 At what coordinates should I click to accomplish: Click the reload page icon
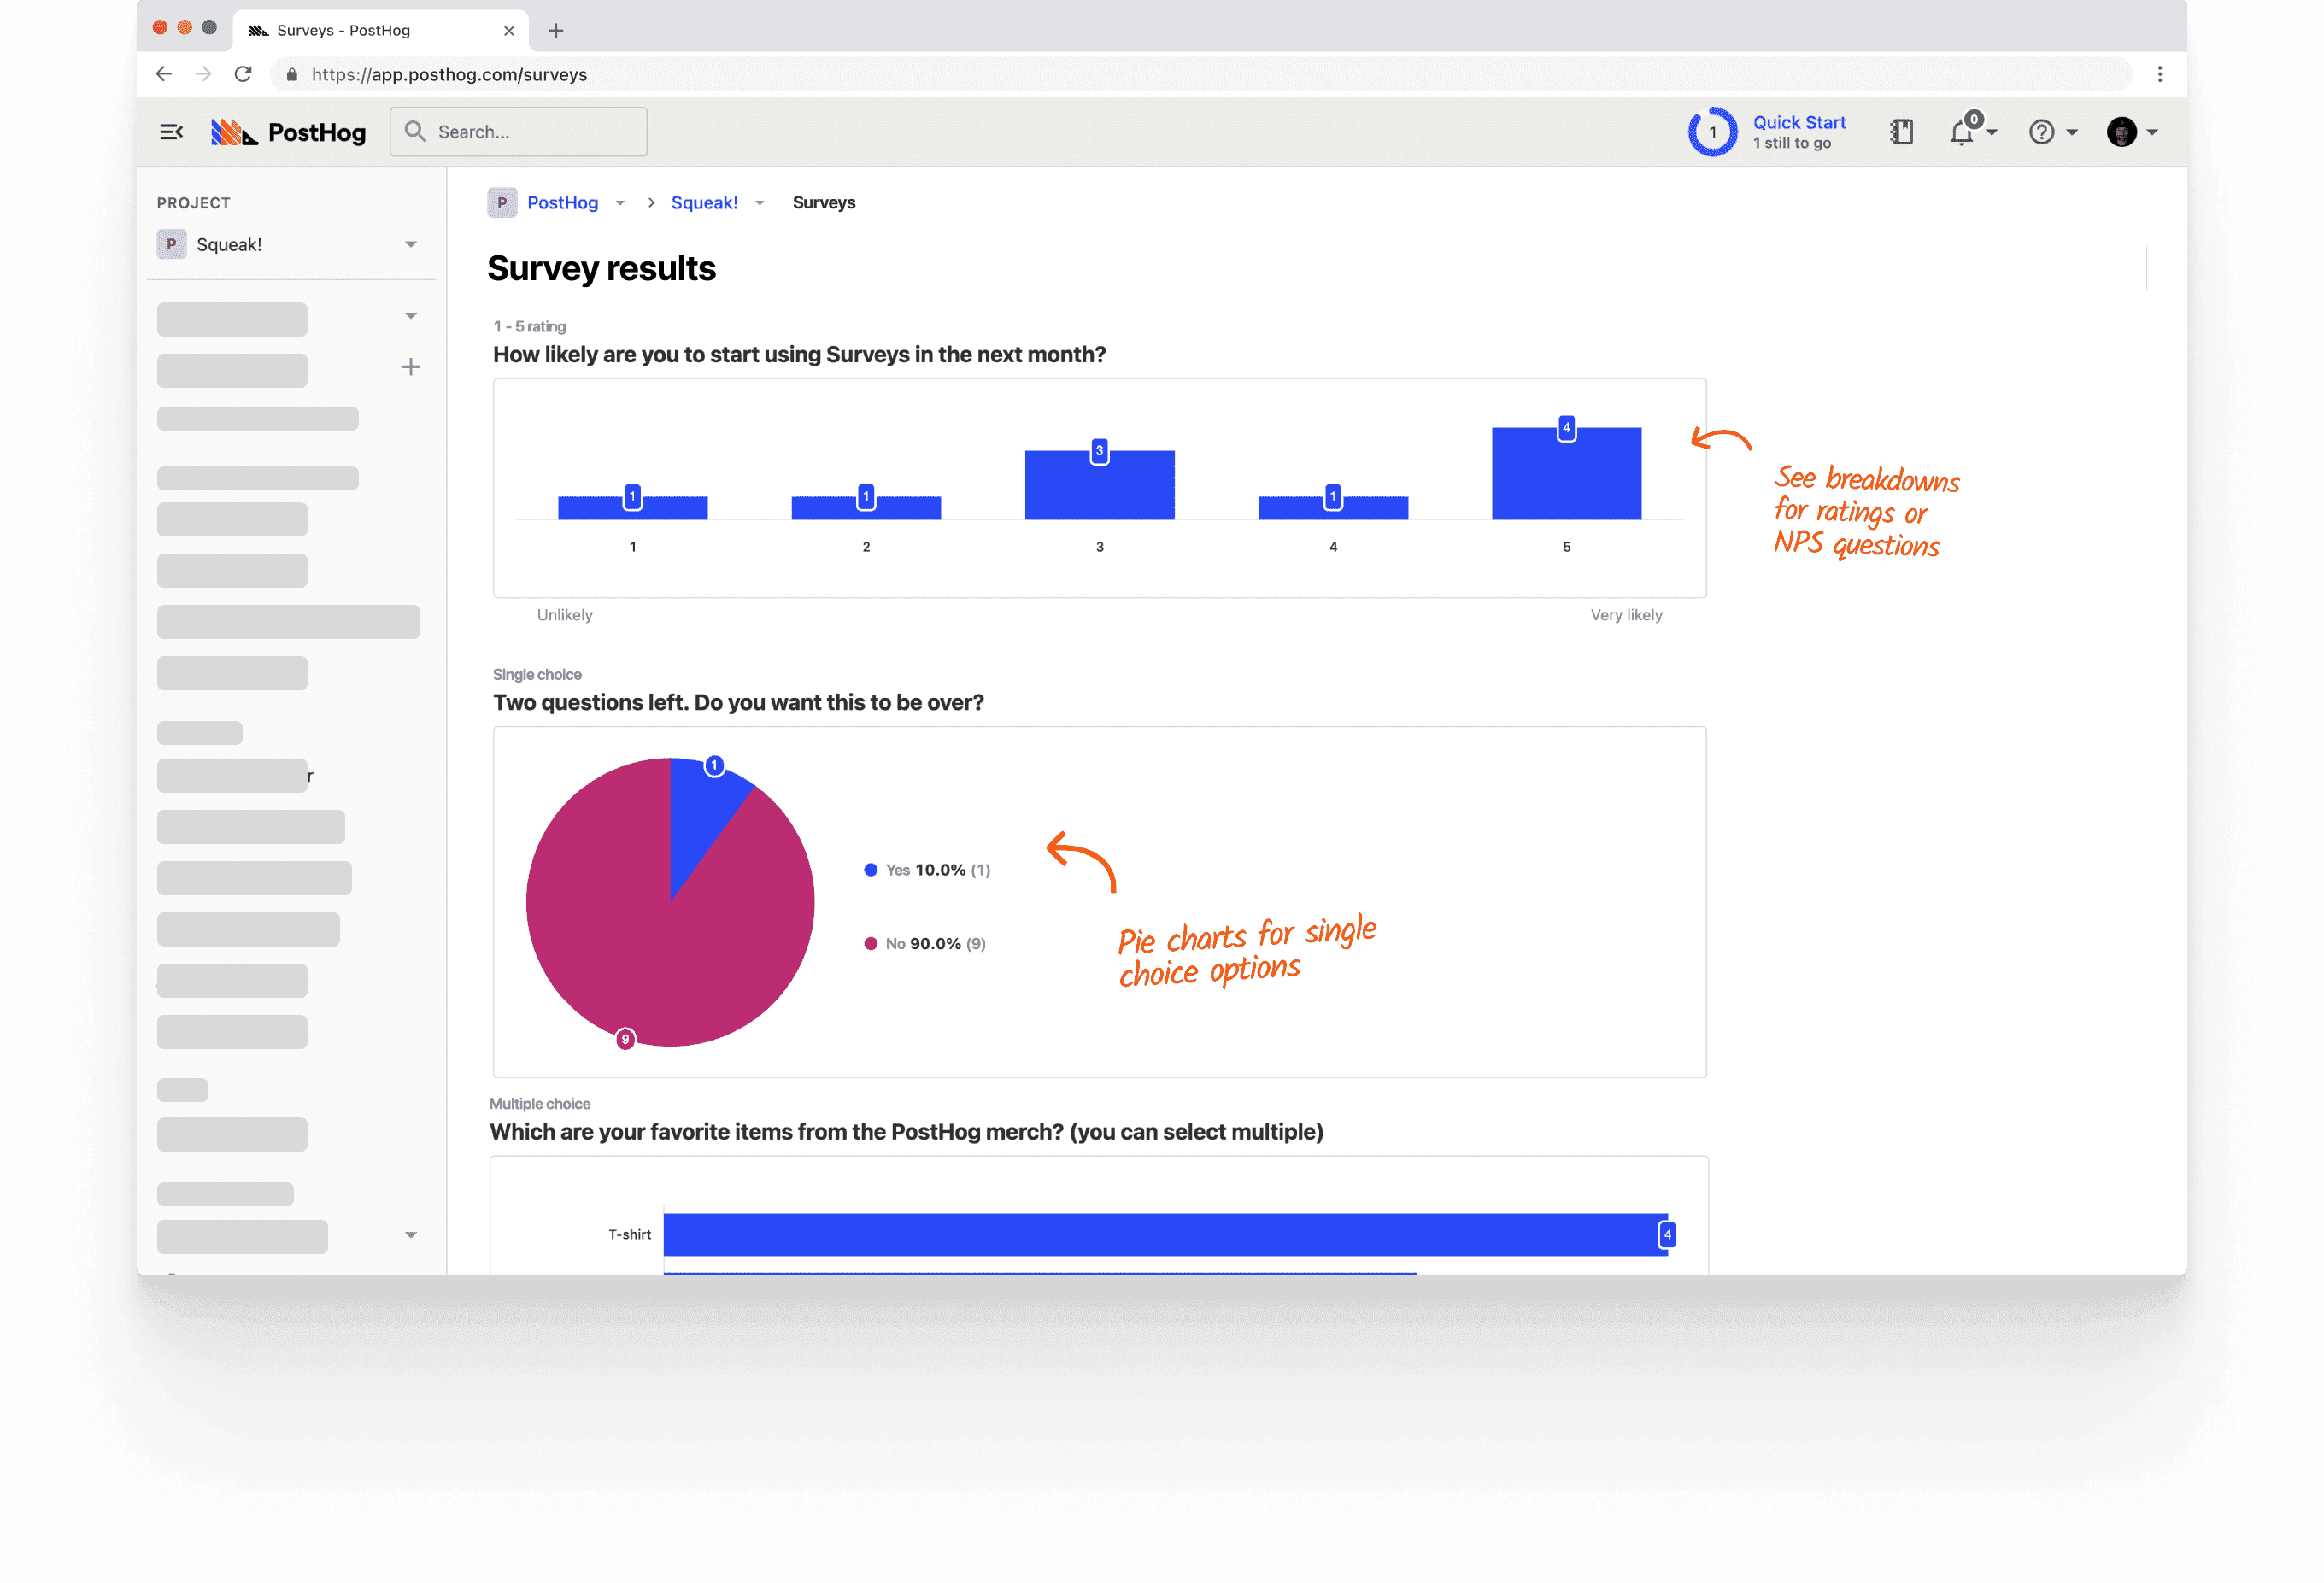(x=243, y=74)
